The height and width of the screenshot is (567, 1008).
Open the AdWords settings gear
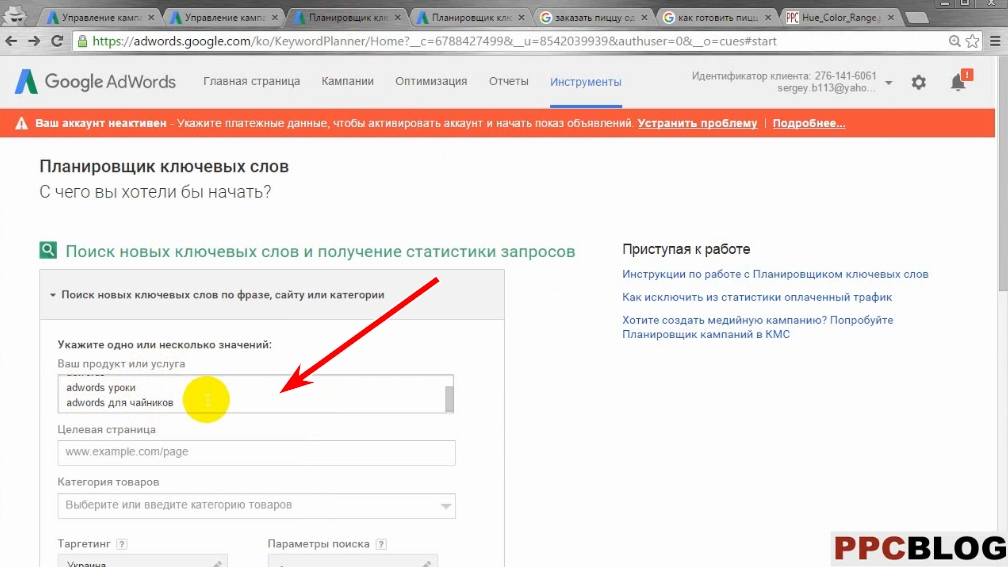tap(919, 82)
